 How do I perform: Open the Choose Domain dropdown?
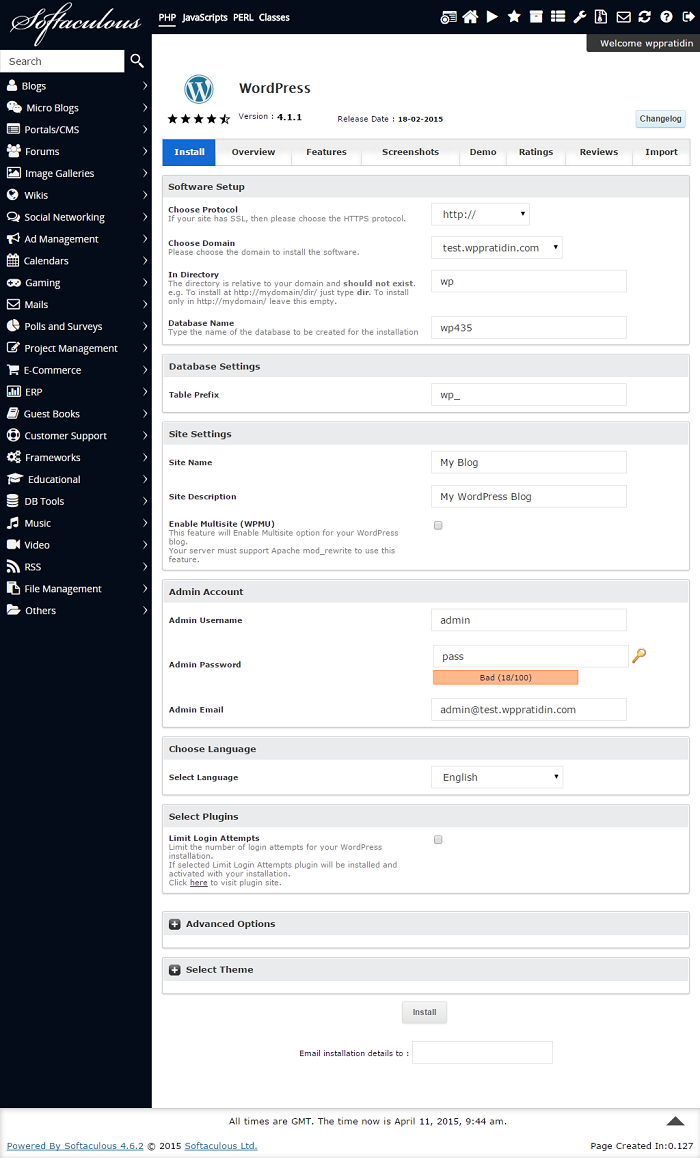pyautogui.click(x=497, y=248)
